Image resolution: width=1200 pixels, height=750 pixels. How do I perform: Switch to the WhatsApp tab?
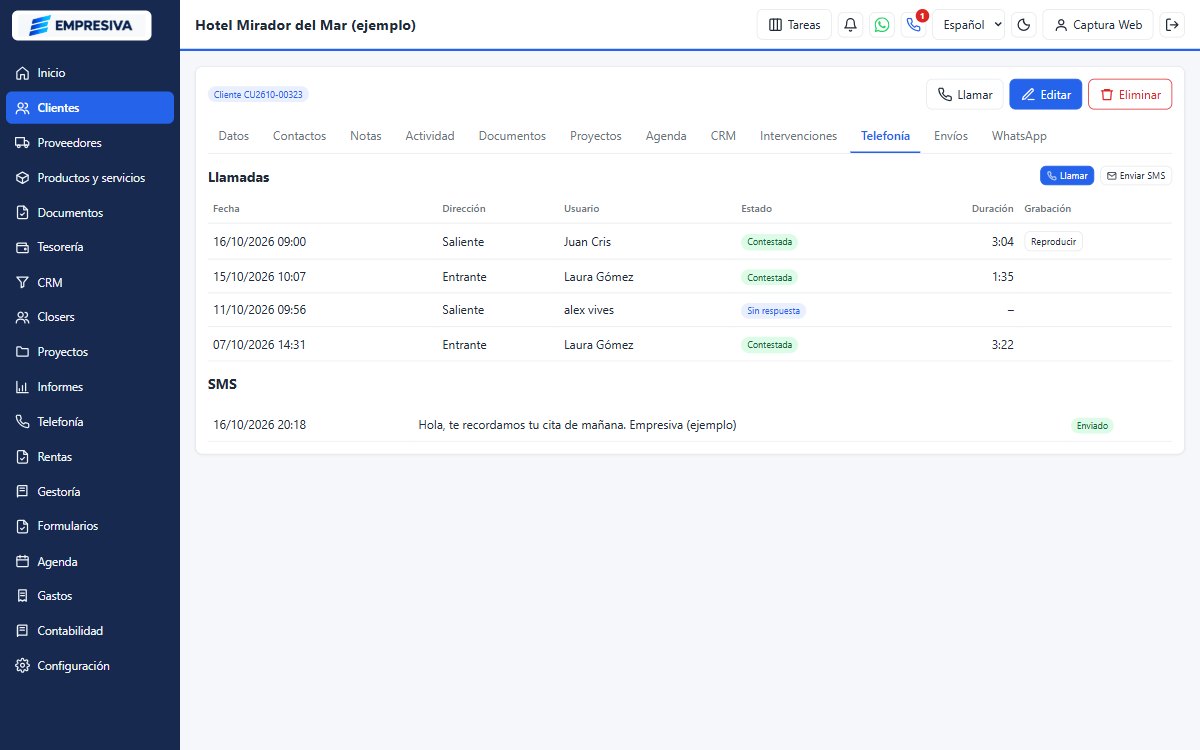[x=1019, y=136]
